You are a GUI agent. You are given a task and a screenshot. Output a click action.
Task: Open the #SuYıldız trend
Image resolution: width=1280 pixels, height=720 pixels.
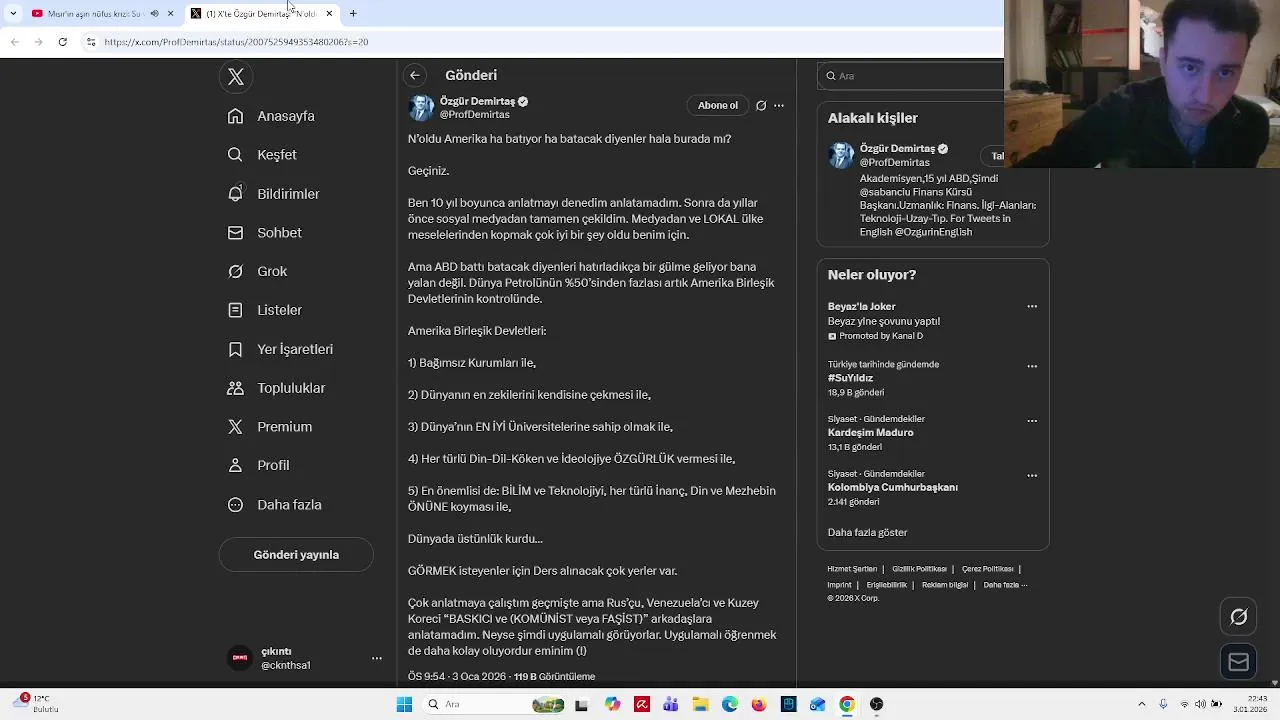point(850,379)
